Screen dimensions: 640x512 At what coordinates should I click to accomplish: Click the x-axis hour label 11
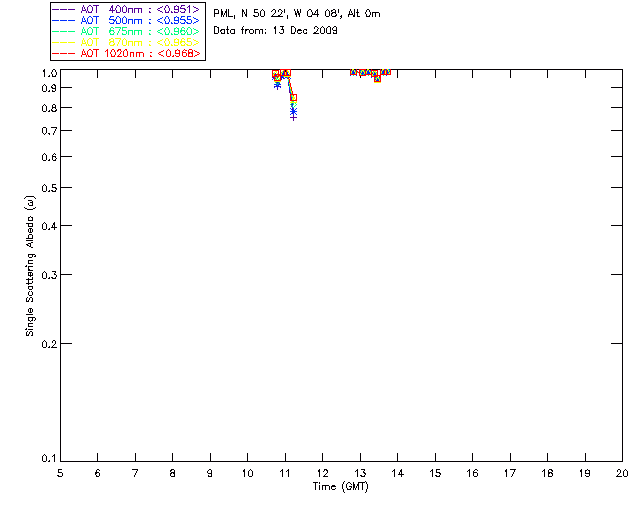tap(285, 473)
